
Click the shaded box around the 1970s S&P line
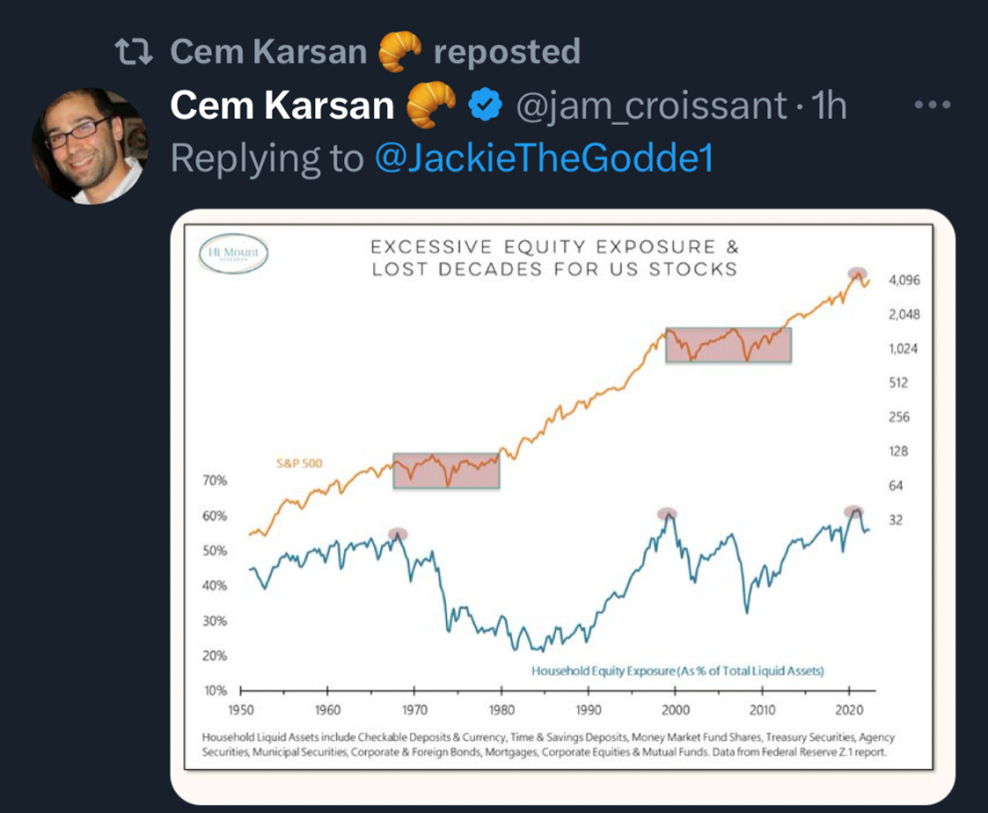click(x=446, y=470)
